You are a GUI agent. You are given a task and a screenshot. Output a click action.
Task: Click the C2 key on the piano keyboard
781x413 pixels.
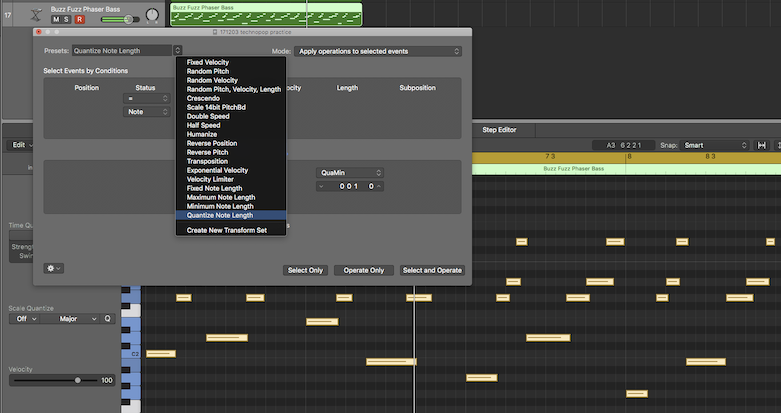(131, 354)
